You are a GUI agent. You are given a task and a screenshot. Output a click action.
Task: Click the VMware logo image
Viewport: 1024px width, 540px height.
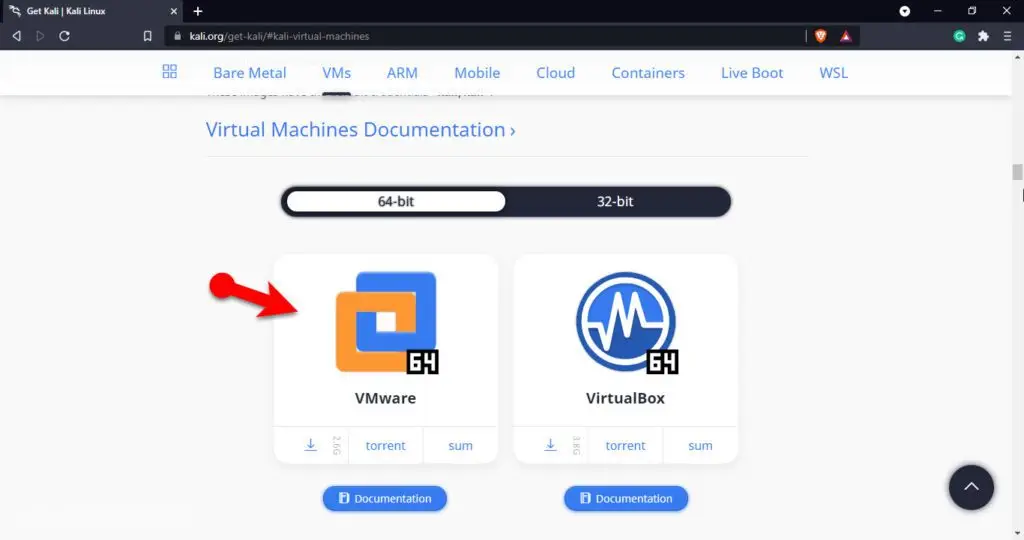coord(386,322)
